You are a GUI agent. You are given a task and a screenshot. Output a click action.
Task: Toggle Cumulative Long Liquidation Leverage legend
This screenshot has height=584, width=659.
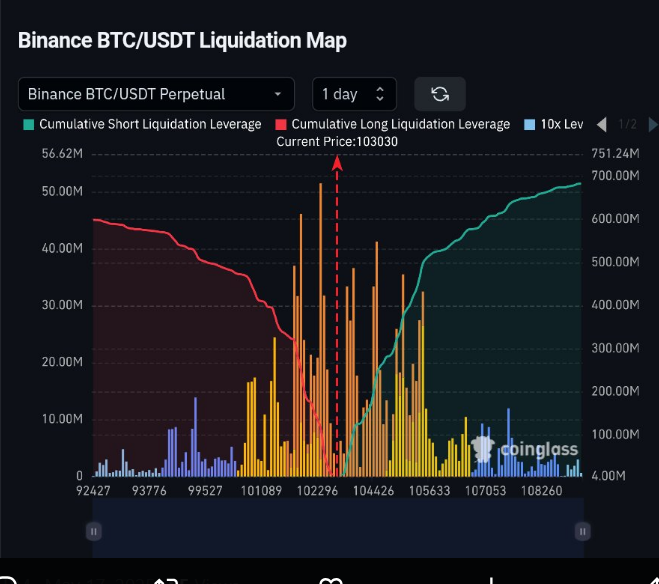coord(393,124)
